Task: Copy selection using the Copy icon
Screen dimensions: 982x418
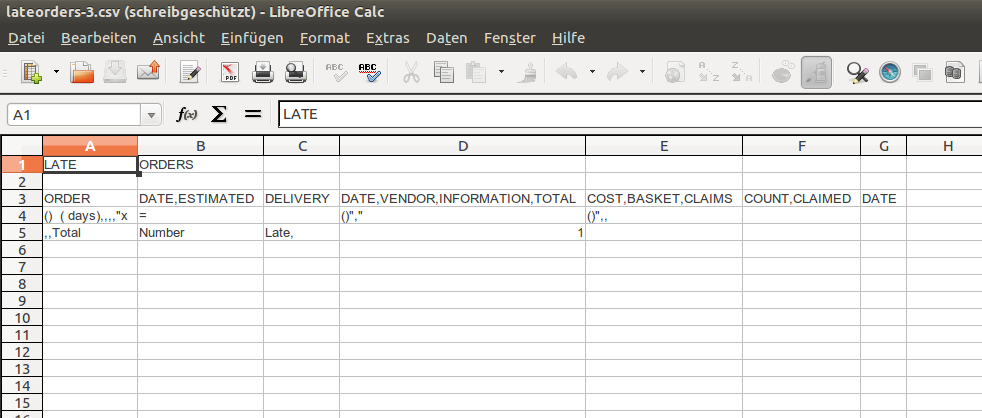Action: coord(444,72)
